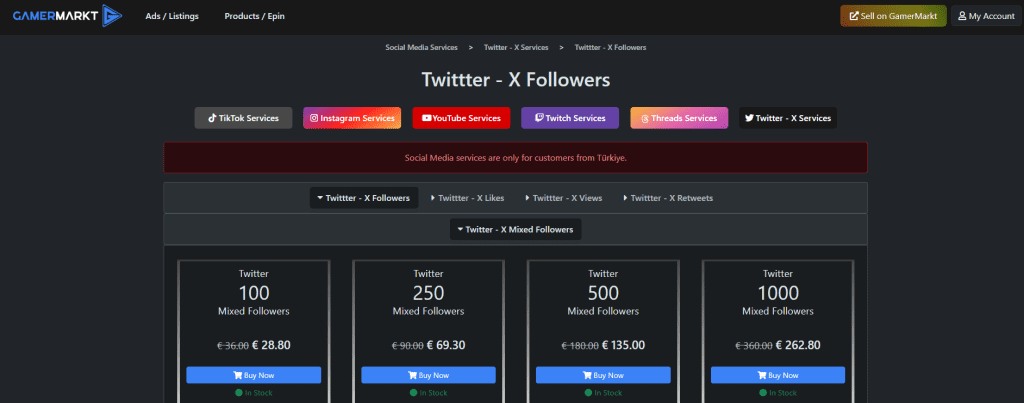The height and width of the screenshot is (403, 1024).
Task: Click the € 28.80 price
Action: point(271,346)
